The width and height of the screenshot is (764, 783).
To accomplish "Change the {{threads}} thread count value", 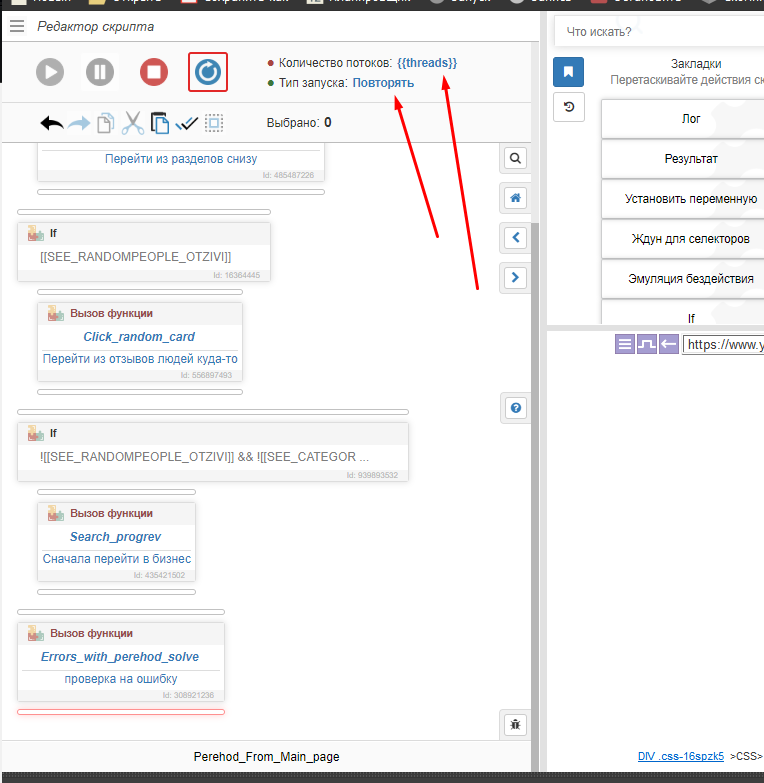I will coord(427,63).
